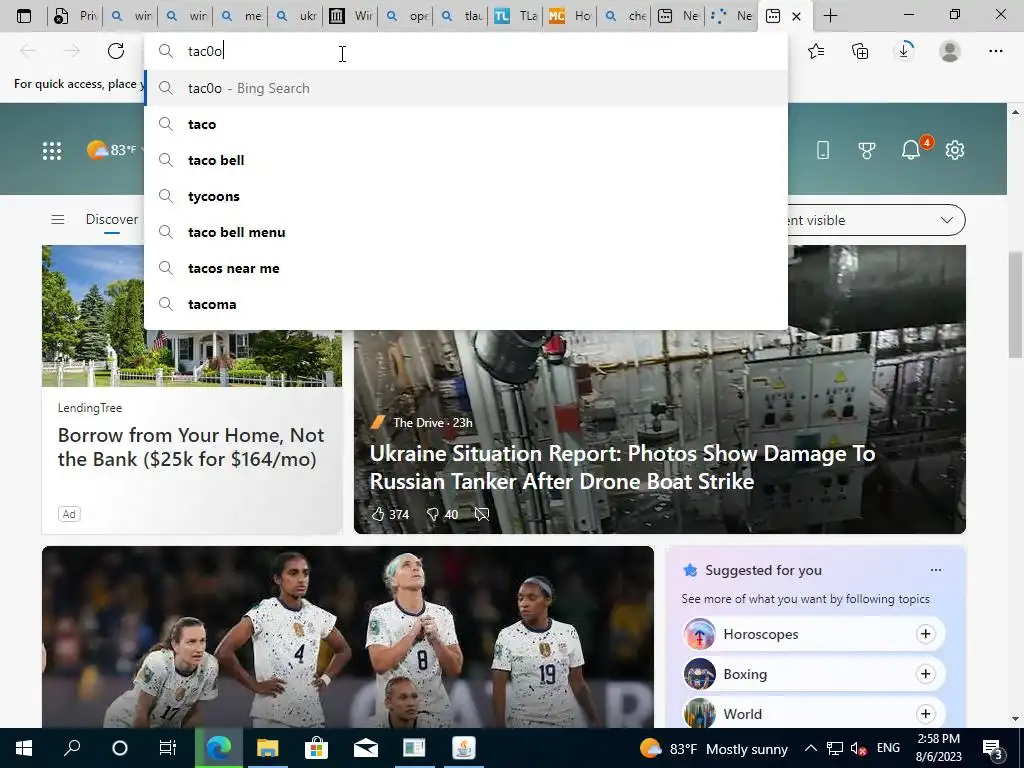Open the LendingTree house image

pos(192,316)
